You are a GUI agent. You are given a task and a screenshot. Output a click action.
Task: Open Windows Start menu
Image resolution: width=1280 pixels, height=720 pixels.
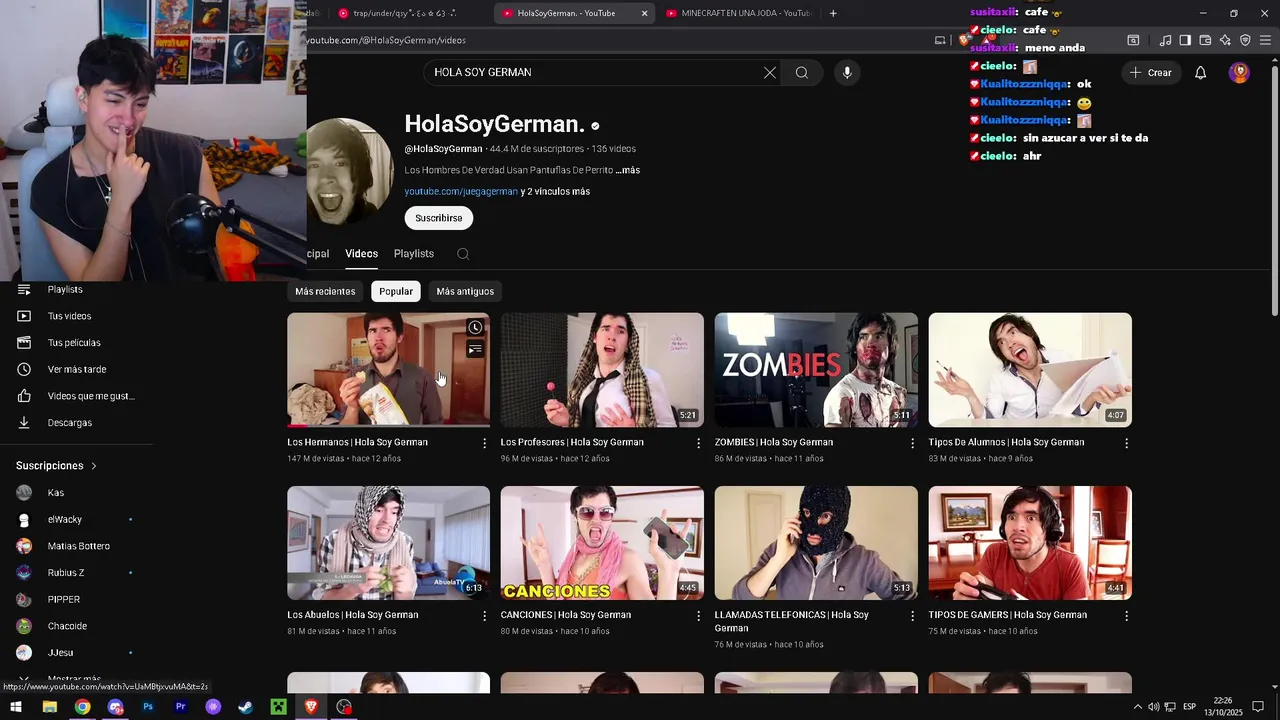(16, 707)
